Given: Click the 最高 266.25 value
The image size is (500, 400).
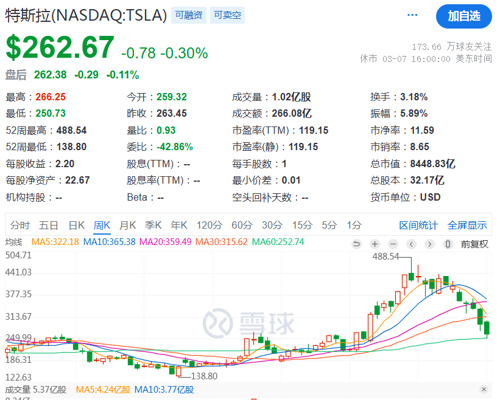Looking at the screenshot, I should coord(51,97).
